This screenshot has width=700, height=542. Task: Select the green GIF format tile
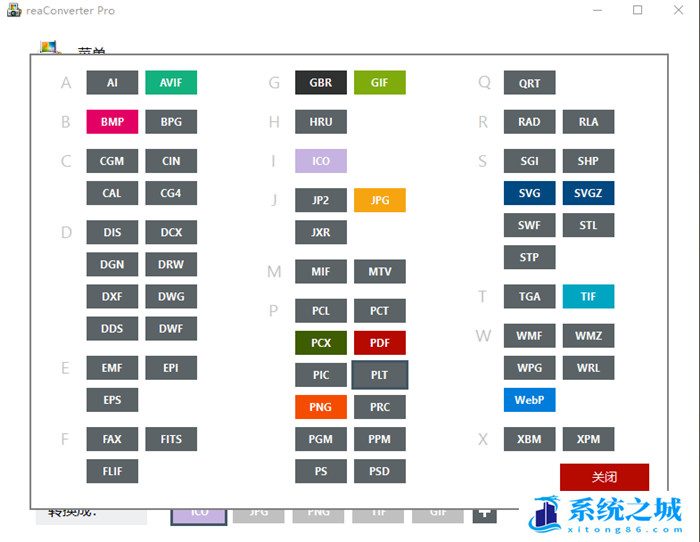[379, 83]
